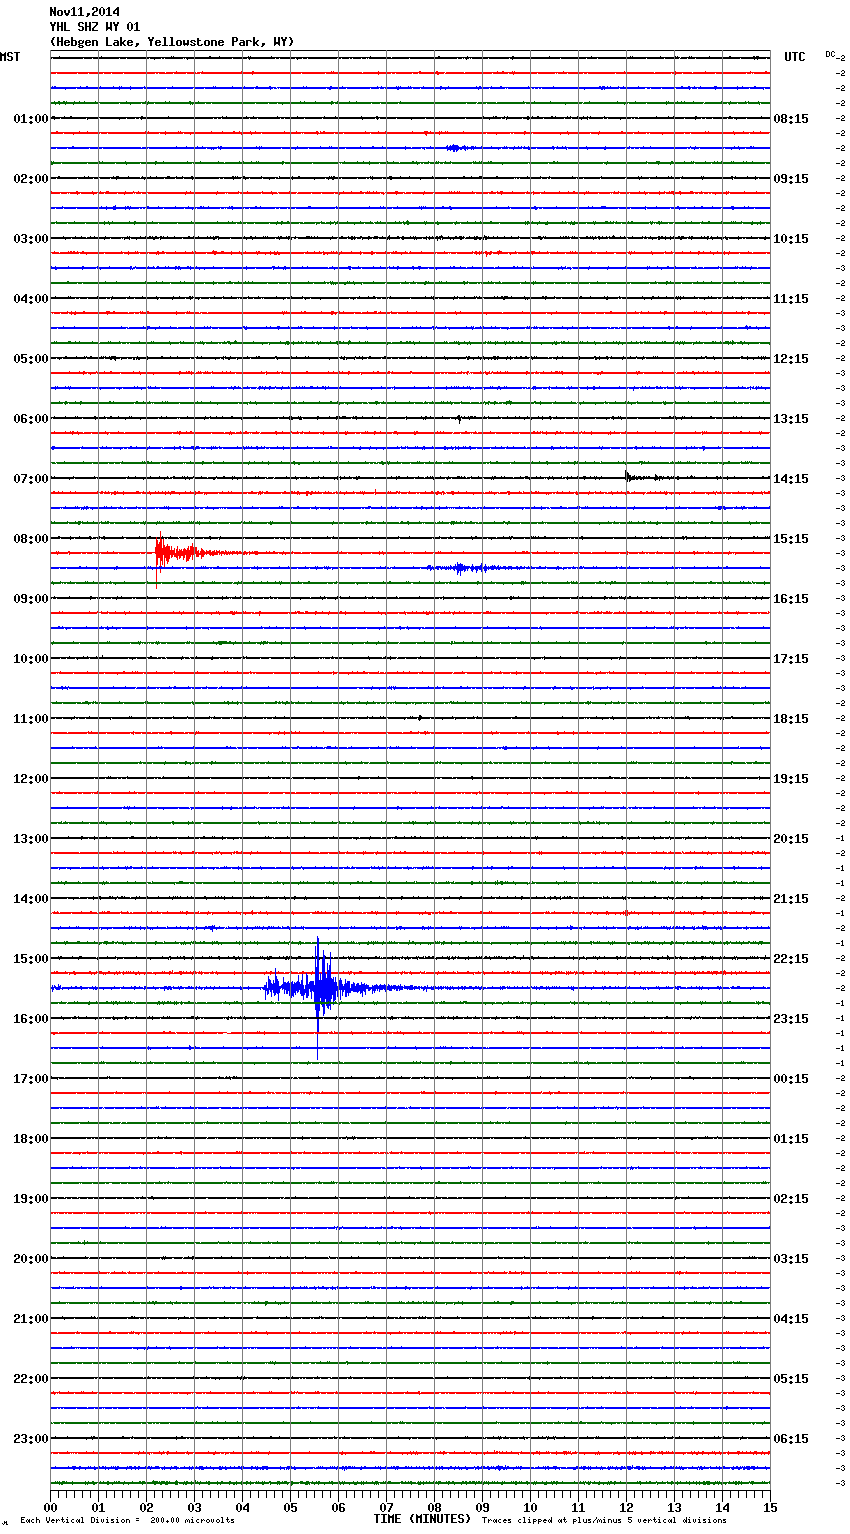The height and width of the screenshot is (1534, 850).
Task: Click the Each Vertical Division 200.00 microvolts note
Action: [x=127, y=1521]
